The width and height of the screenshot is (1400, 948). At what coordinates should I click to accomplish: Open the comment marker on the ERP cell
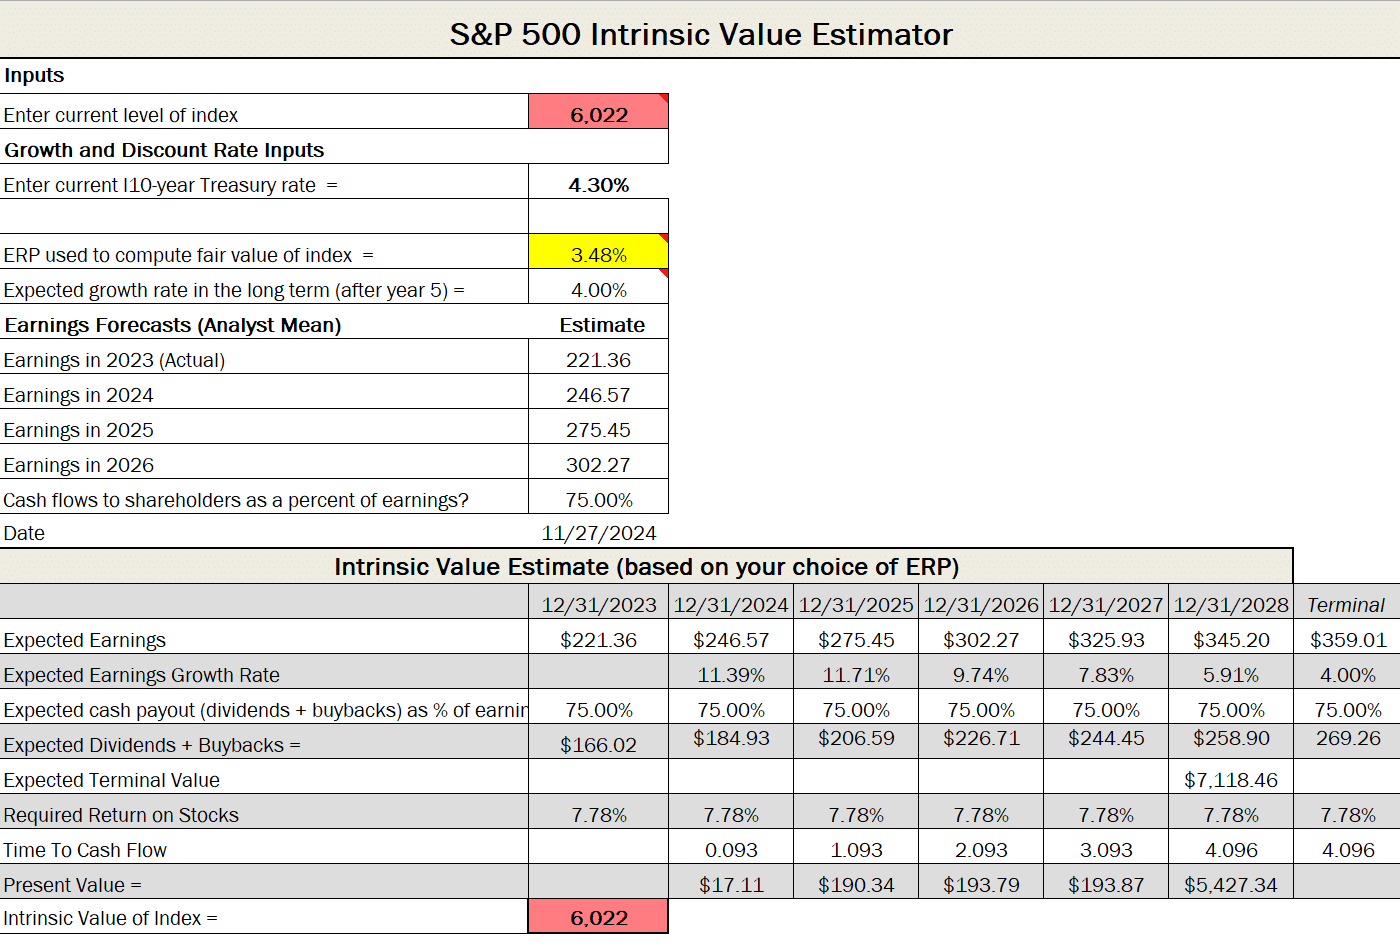coord(664,237)
